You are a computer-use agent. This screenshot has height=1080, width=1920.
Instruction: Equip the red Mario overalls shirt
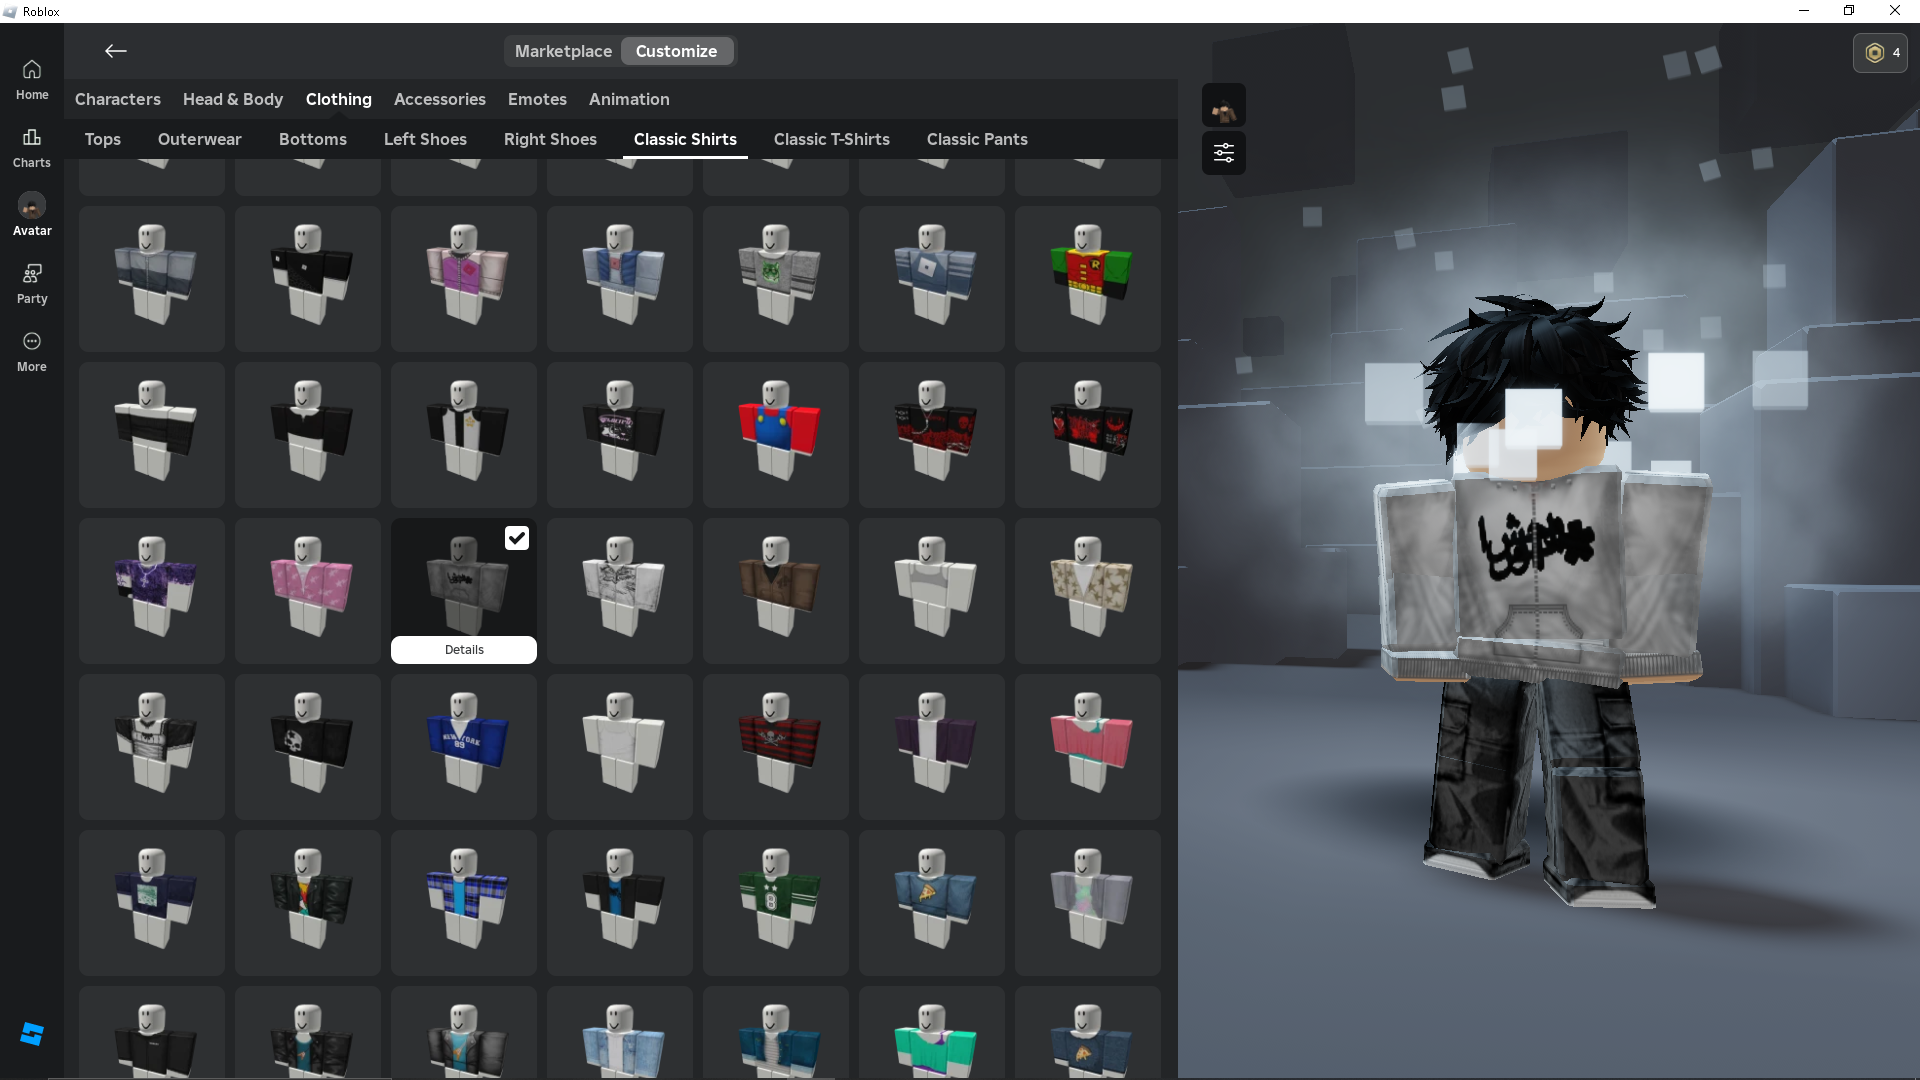point(776,435)
